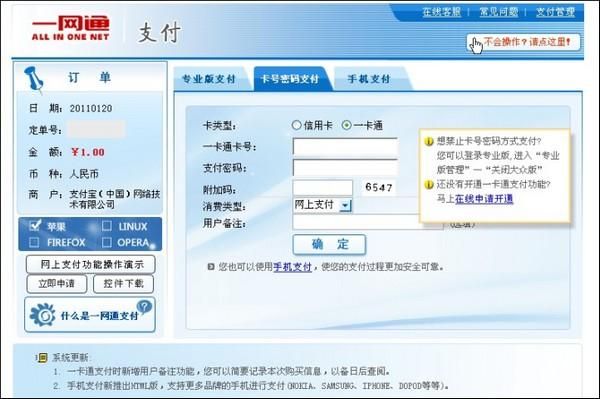Open the 在线申请开通 link
Viewport: 600px width, 399px height.
484,199
